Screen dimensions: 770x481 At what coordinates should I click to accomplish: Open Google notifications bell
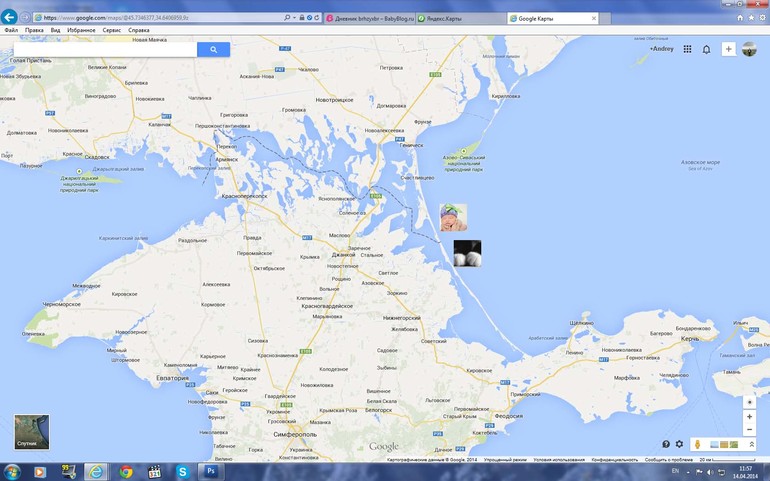(x=706, y=50)
